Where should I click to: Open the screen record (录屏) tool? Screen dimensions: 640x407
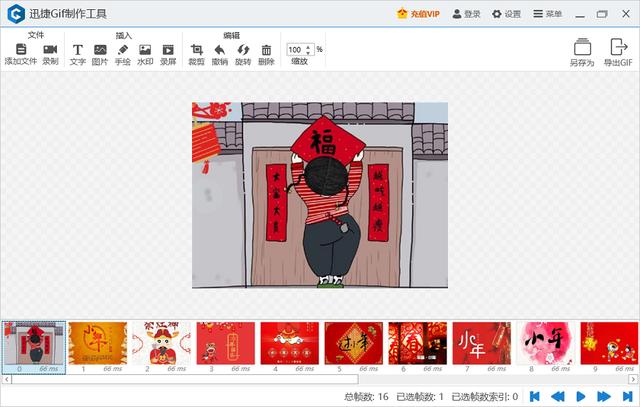tap(168, 50)
